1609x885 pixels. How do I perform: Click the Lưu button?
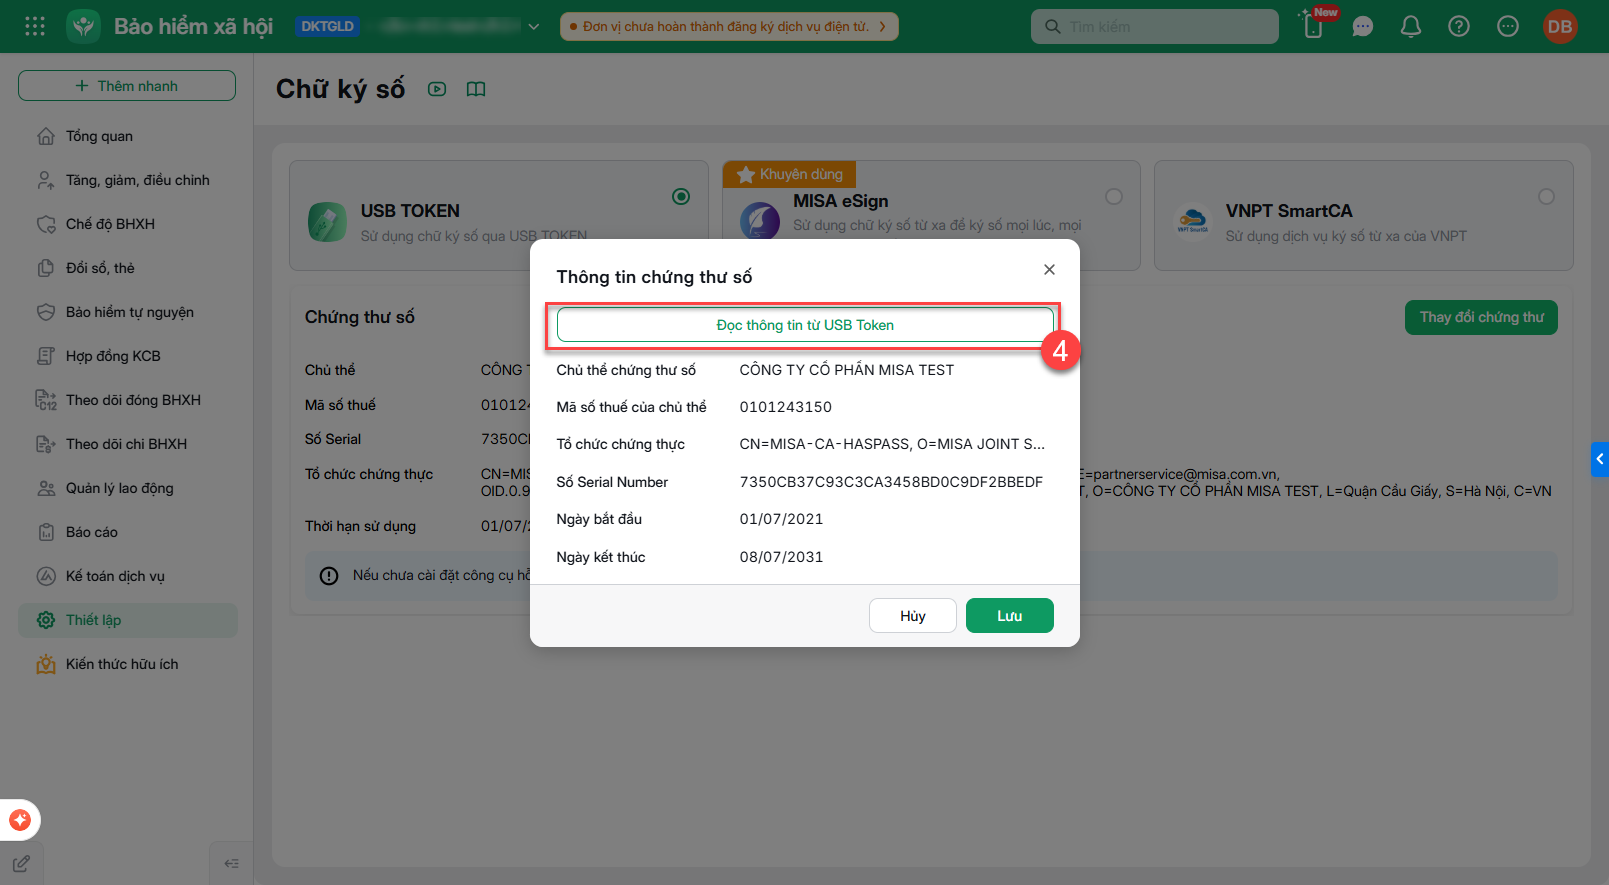coord(1010,616)
